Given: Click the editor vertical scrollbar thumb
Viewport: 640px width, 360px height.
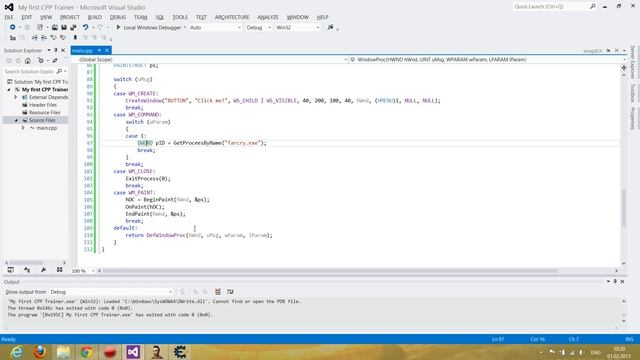Looking at the screenshot, I should (x=624, y=208).
